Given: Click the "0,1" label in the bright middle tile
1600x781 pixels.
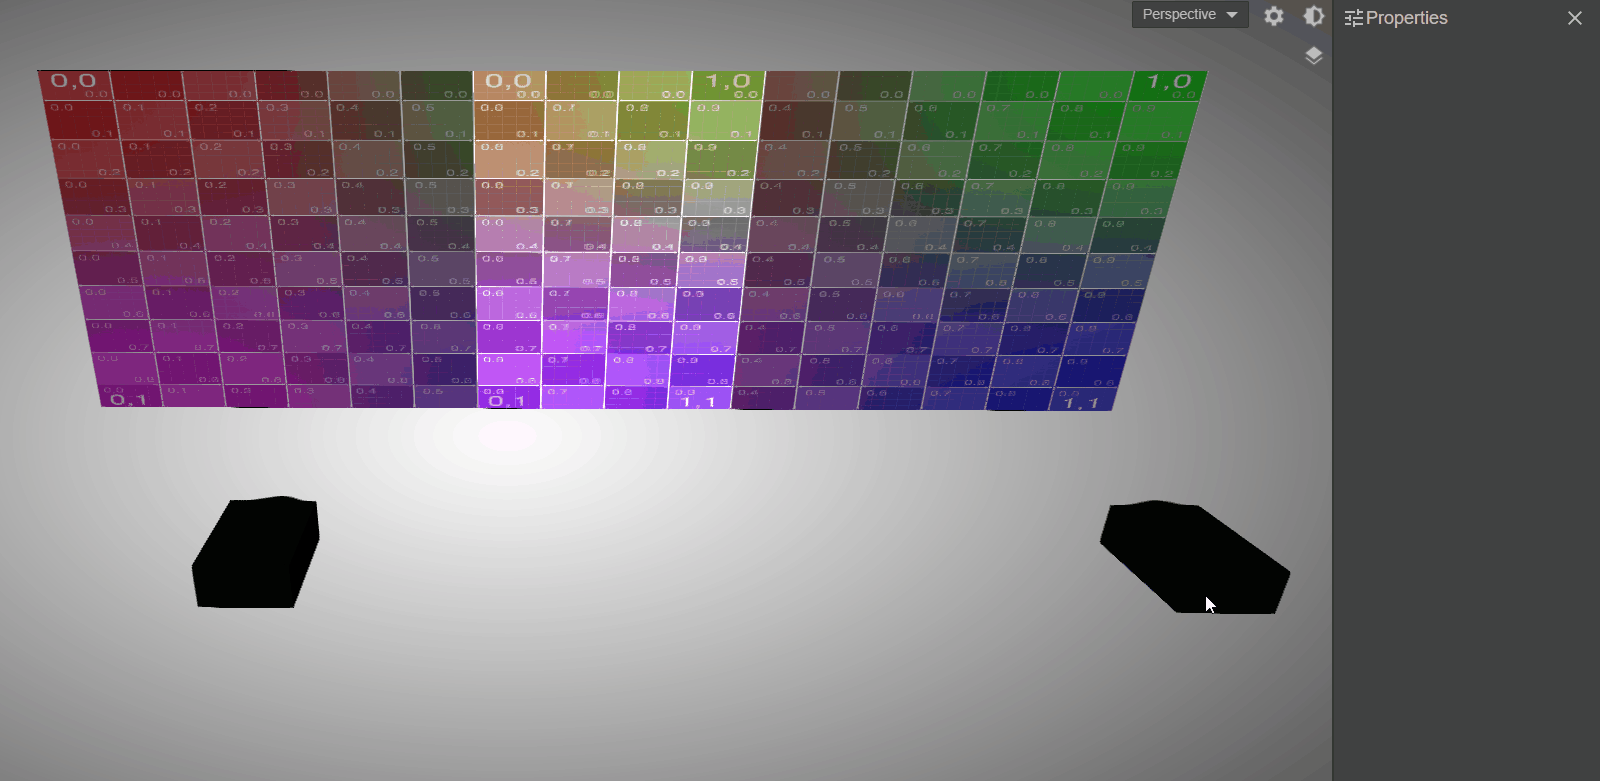Looking at the screenshot, I should tap(505, 401).
